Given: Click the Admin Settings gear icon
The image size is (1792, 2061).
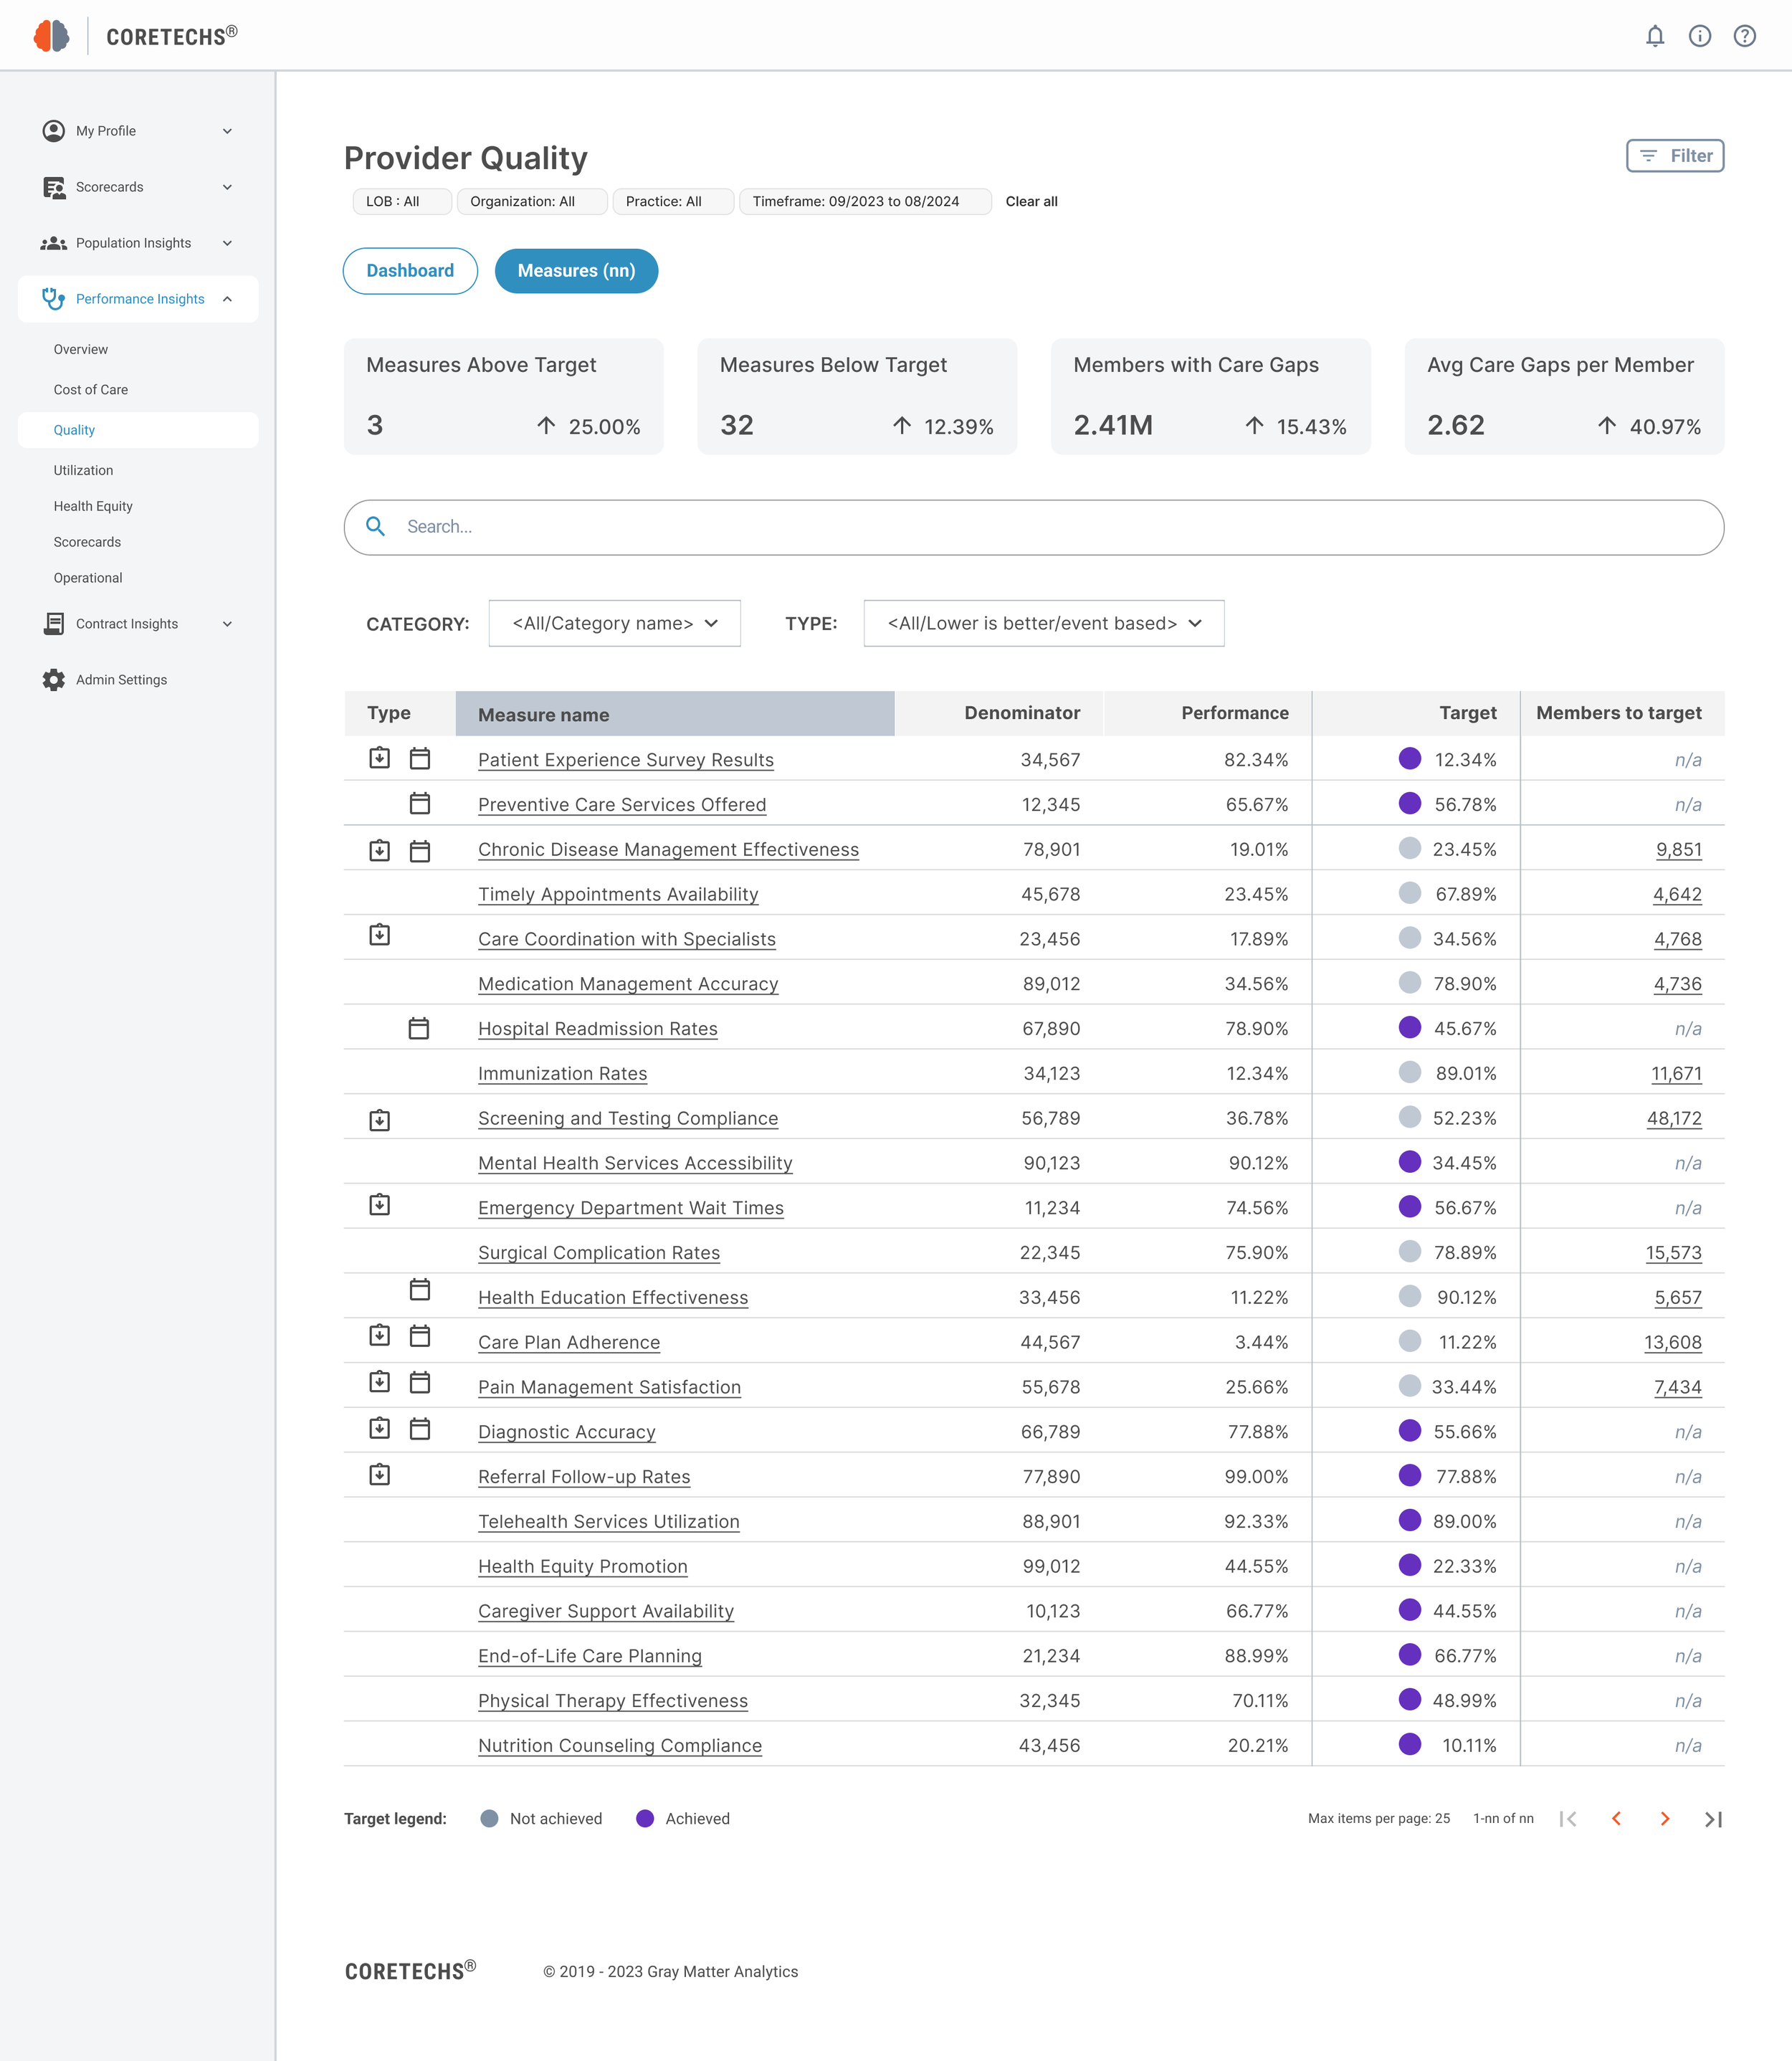Looking at the screenshot, I should pyautogui.click(x=54, y=680).
